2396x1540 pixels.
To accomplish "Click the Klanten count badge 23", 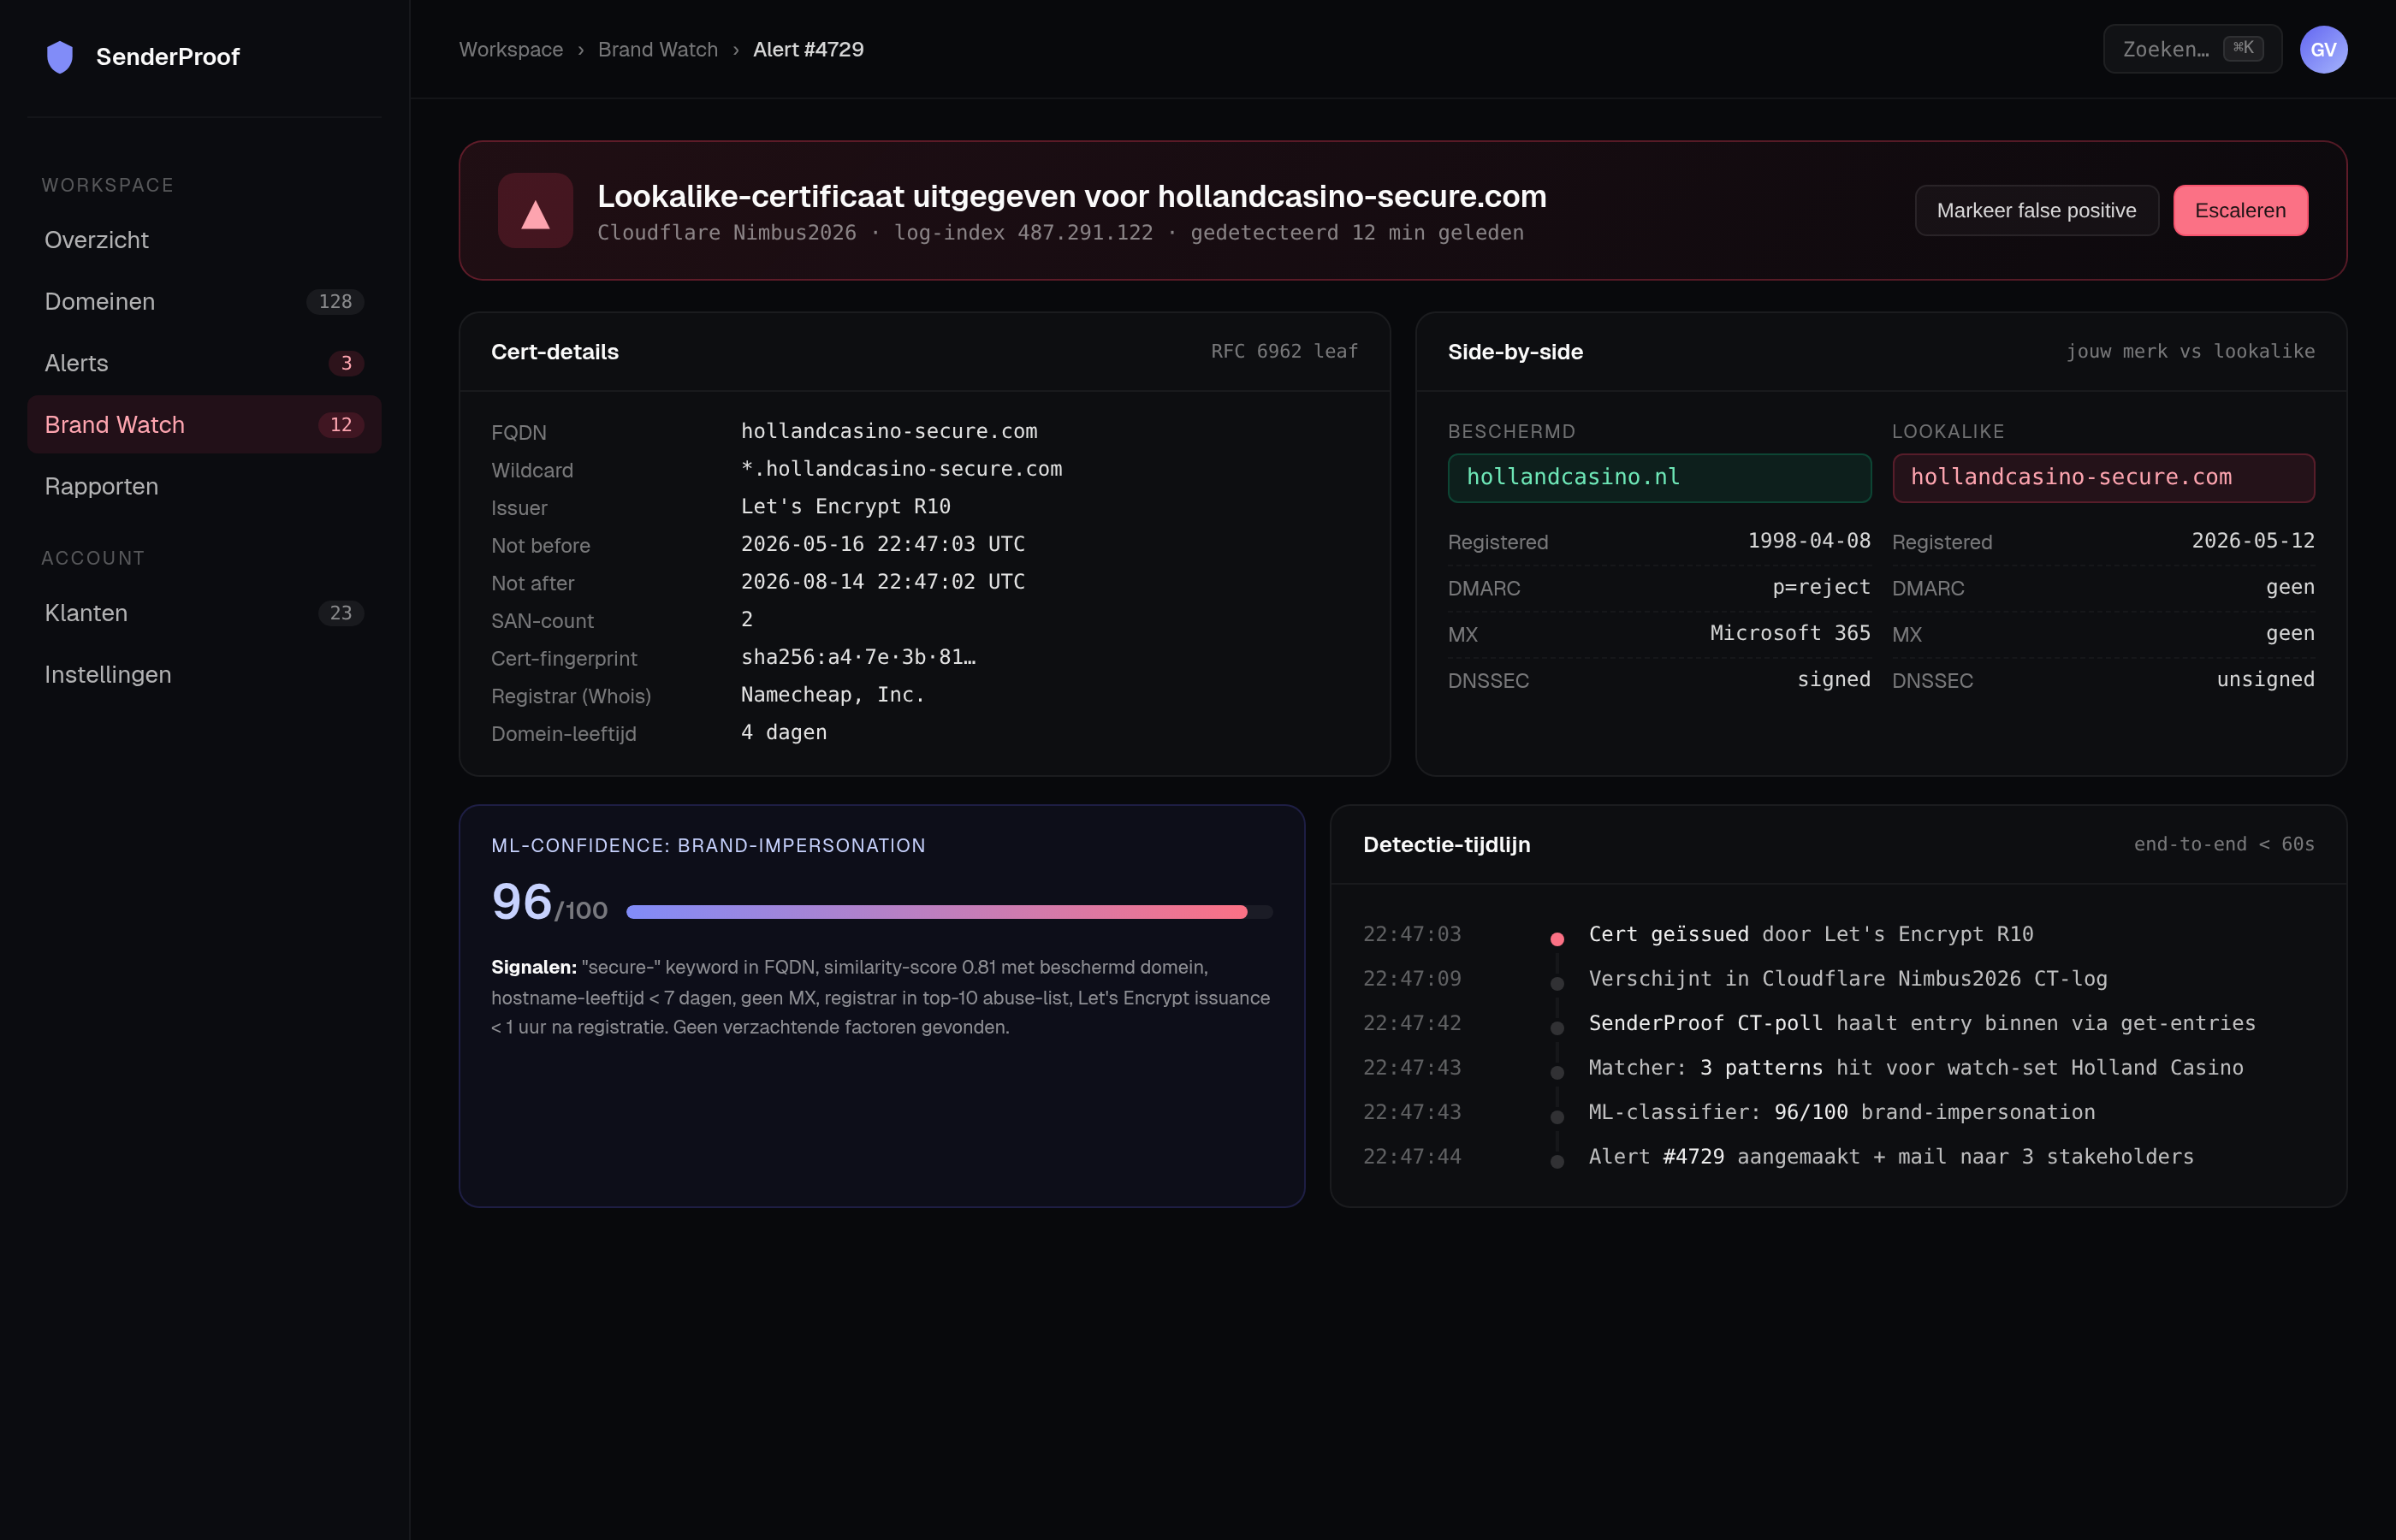I will point(340,613).
